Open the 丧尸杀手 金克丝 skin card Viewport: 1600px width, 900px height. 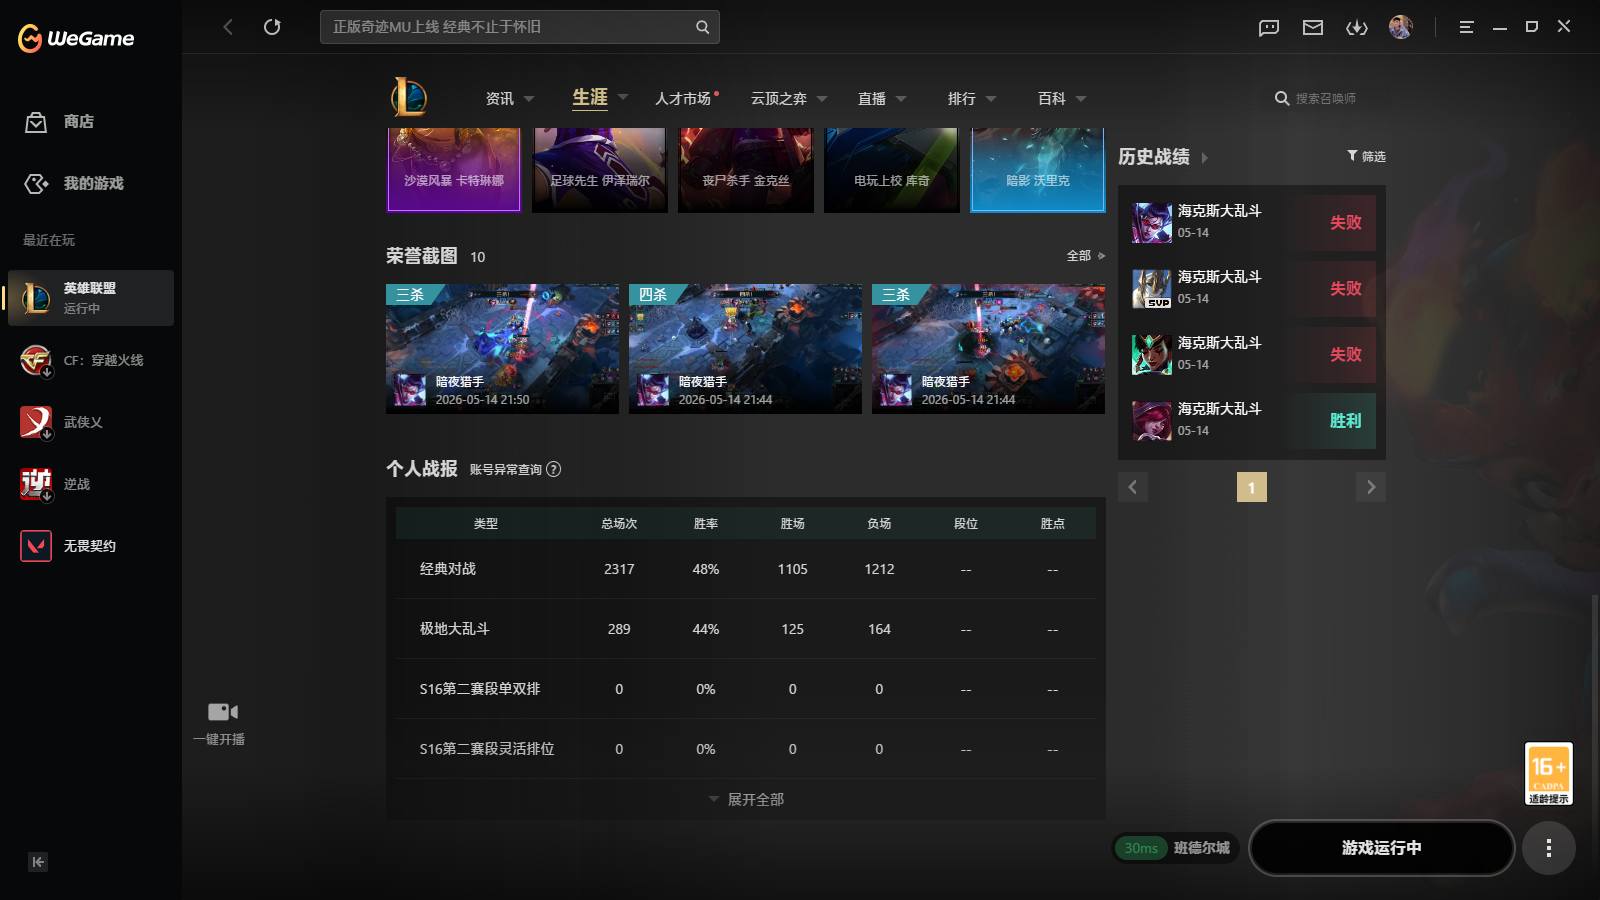746,170
